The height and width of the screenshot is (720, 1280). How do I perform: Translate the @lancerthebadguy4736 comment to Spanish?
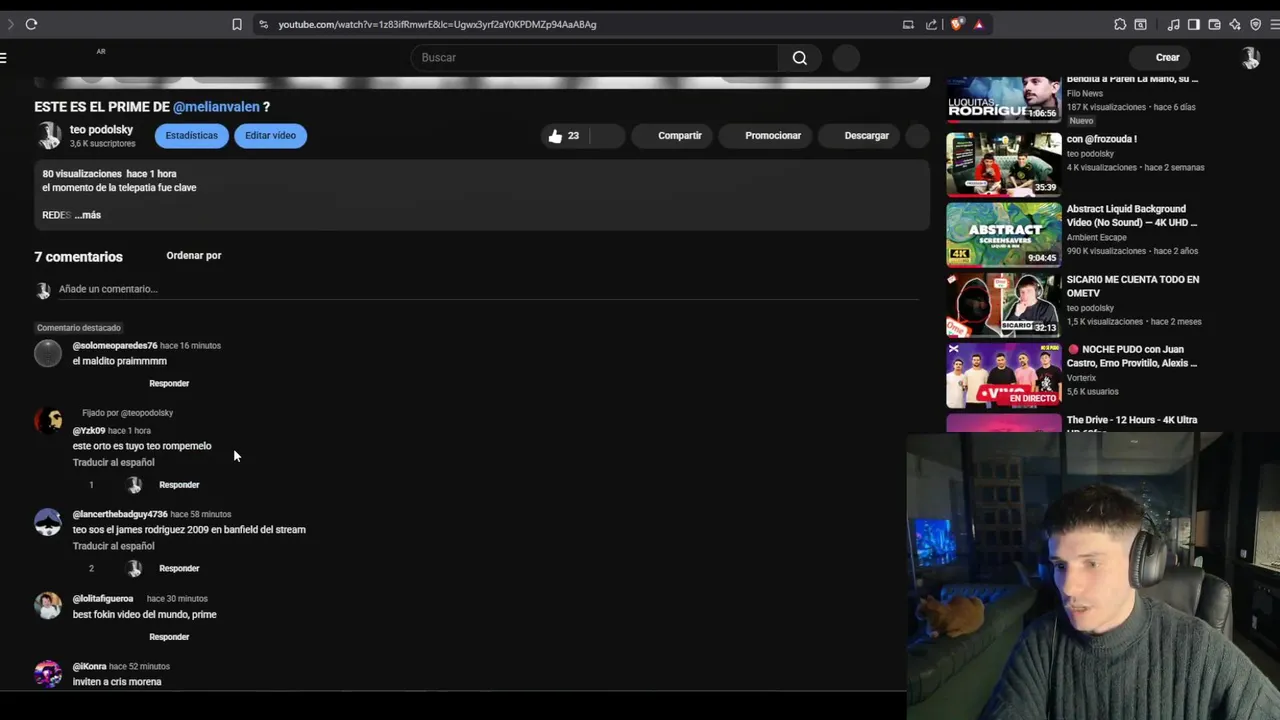coord(113,546)
